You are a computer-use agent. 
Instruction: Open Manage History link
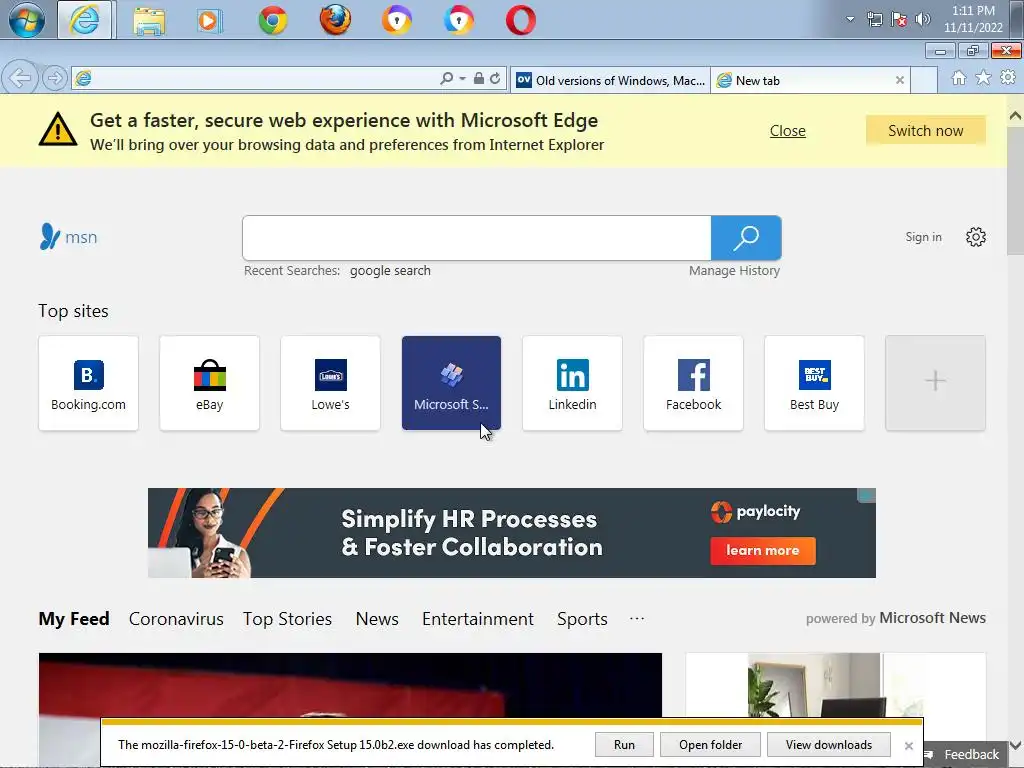(734, 270)
